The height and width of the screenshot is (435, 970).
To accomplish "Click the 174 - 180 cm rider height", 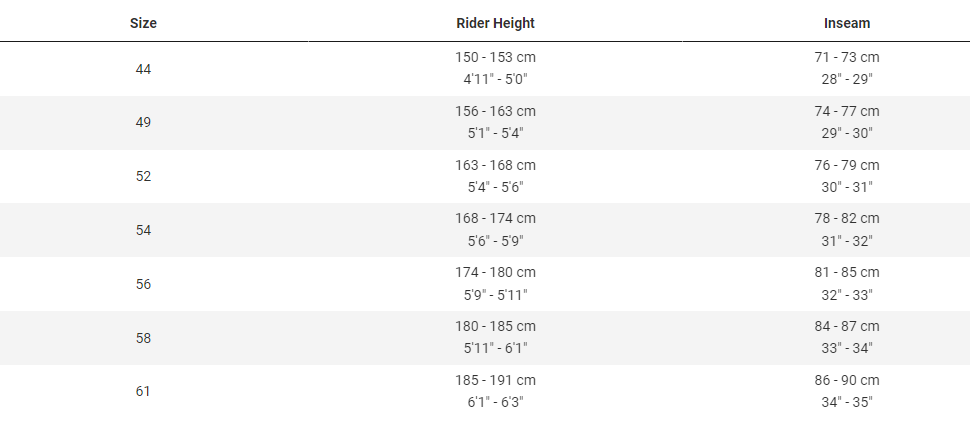I will coord(495,272).
